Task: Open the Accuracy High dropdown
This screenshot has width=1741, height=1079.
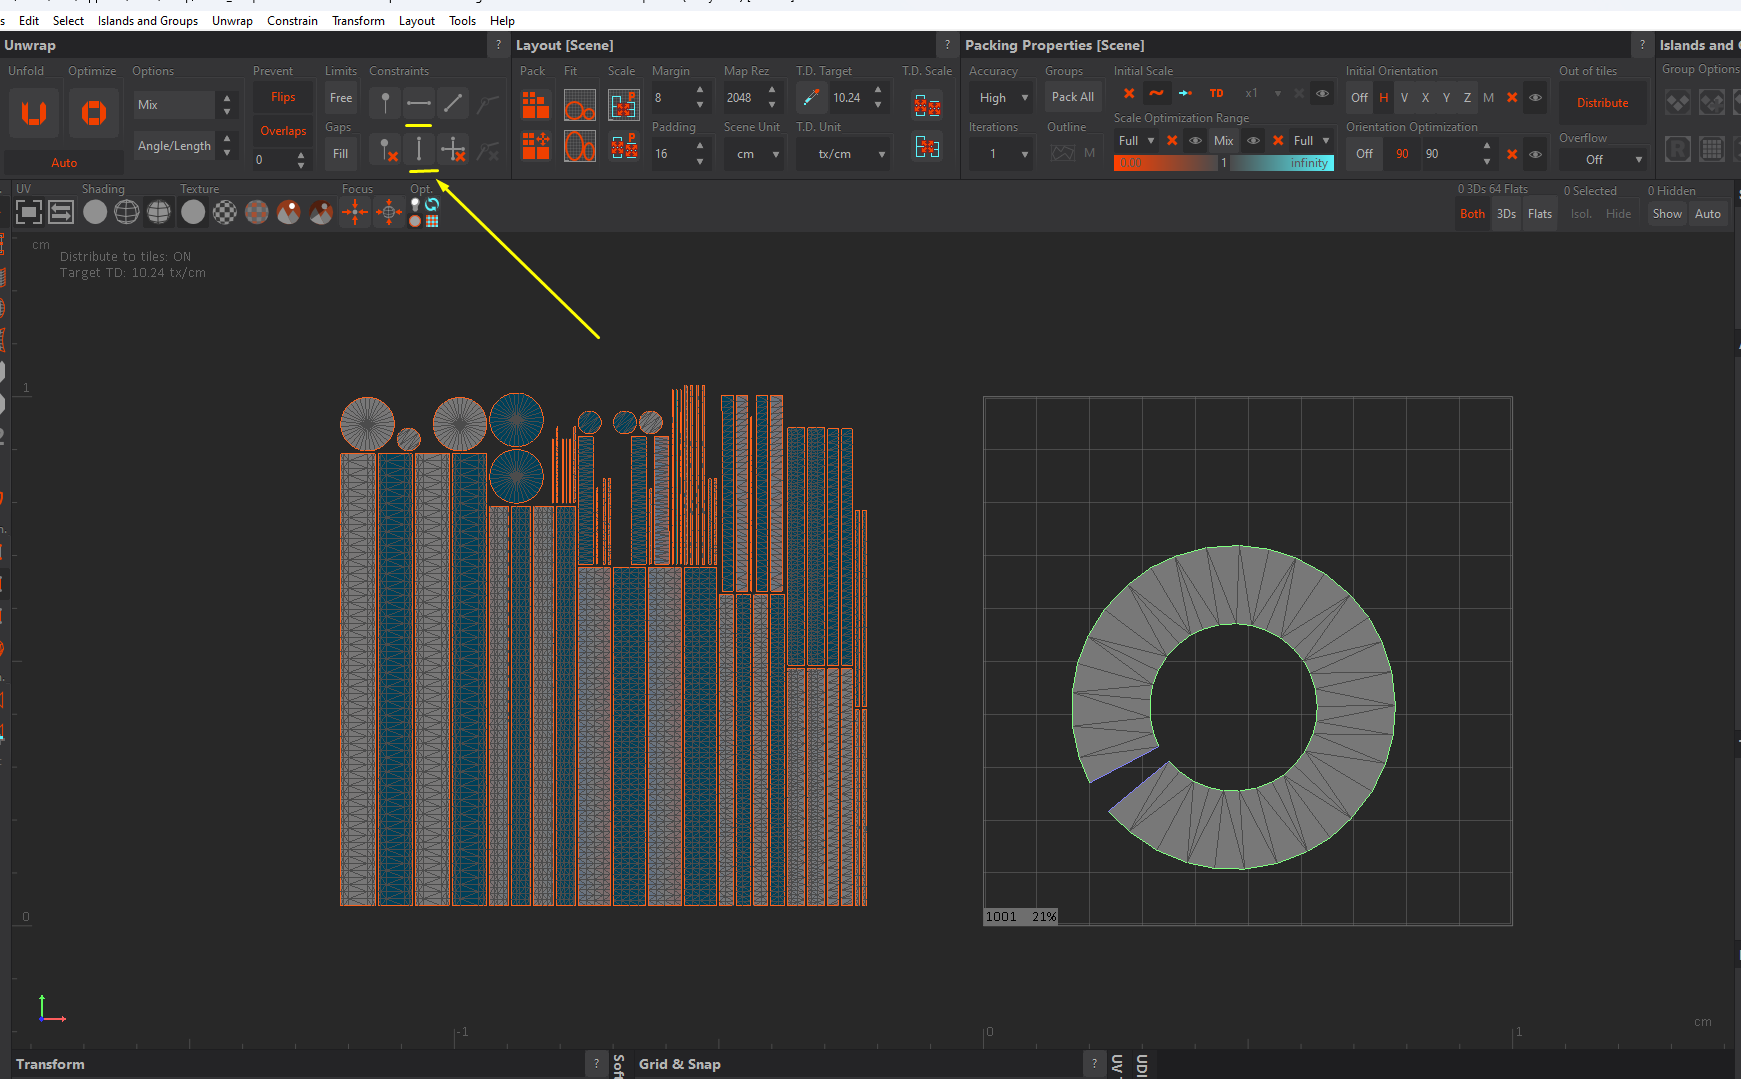Action: click(x=1002, y=98)
